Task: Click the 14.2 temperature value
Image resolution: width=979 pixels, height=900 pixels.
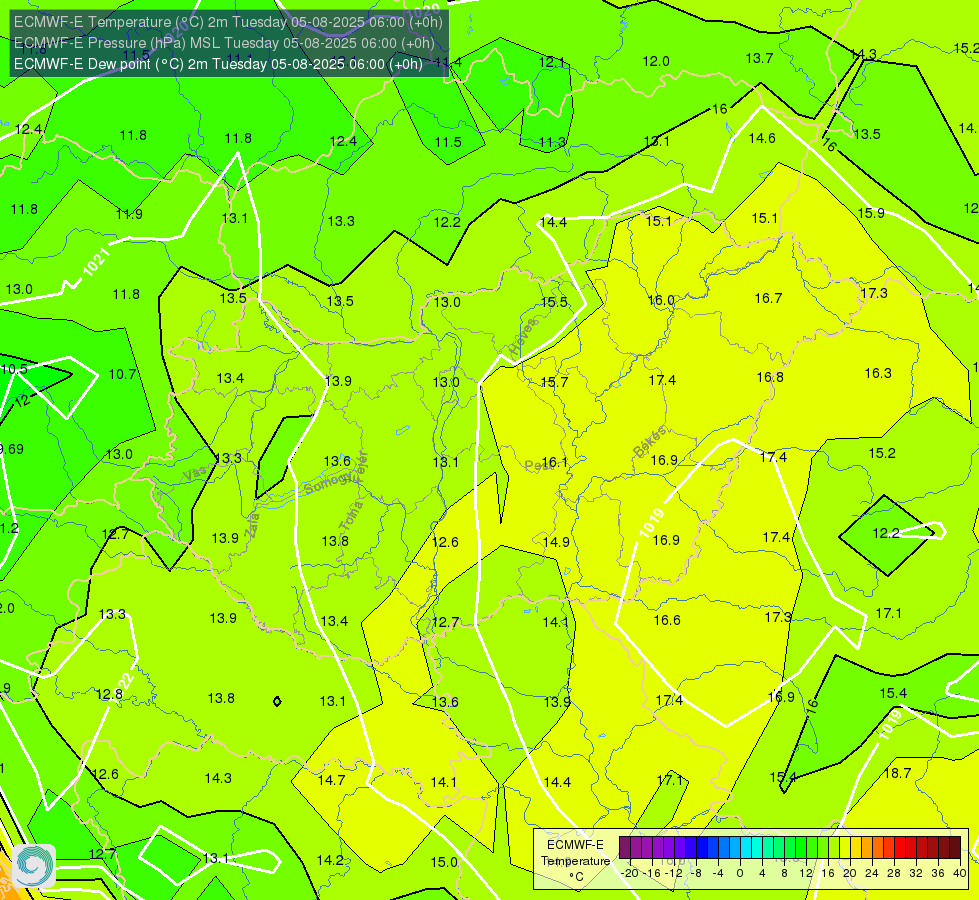Action: click(330, 860)
